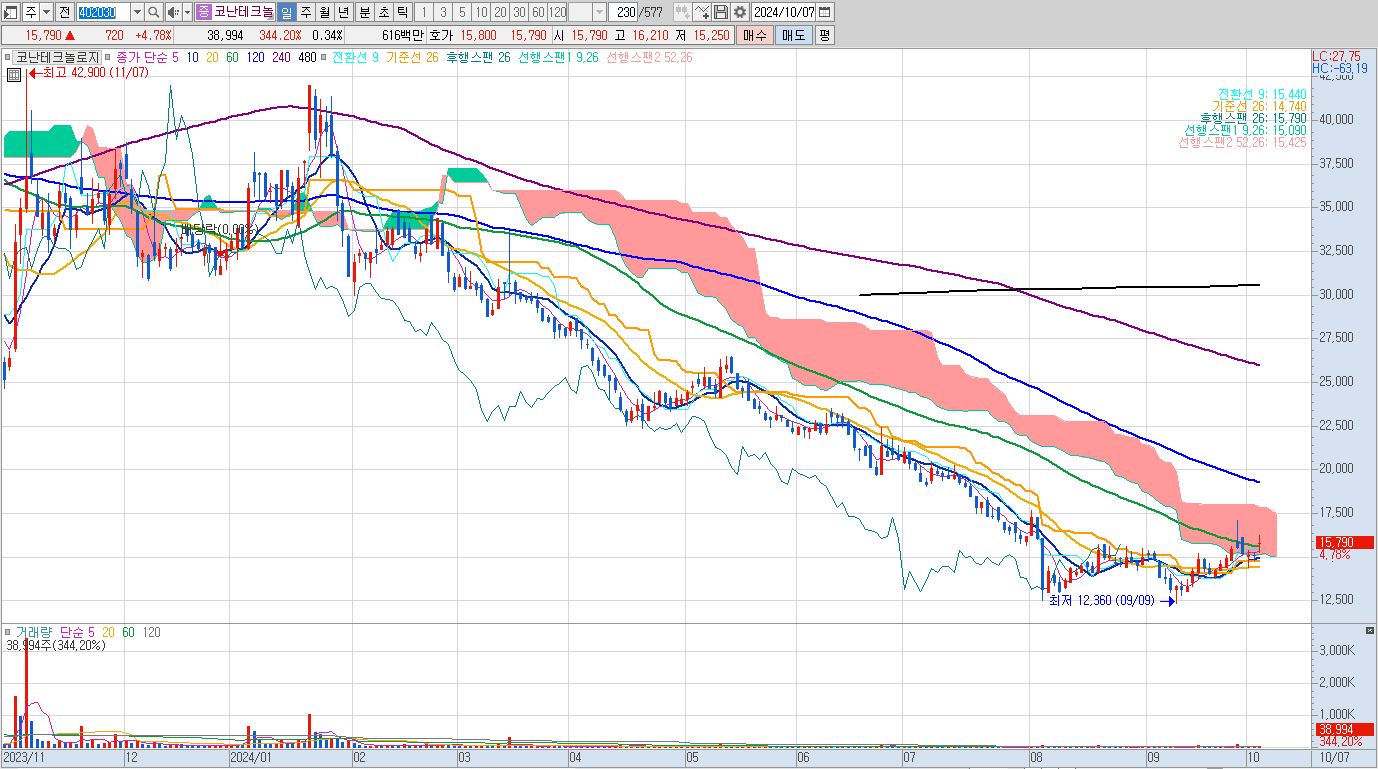Click the data table grid icon
1378x769 pixels.
click(x=14, y=75)
